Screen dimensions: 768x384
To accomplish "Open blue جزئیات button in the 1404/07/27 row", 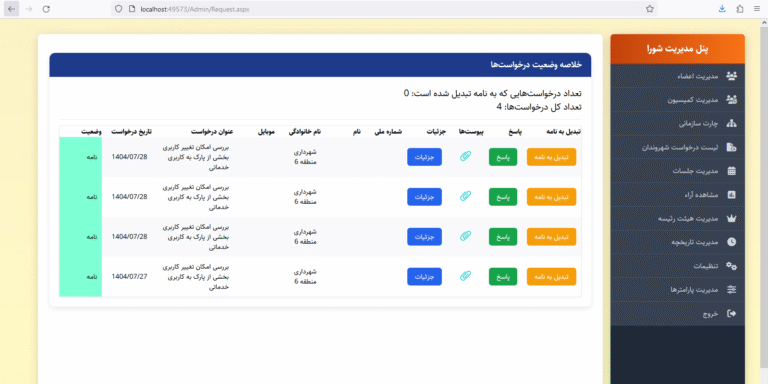I will click(x=424, y=276).
